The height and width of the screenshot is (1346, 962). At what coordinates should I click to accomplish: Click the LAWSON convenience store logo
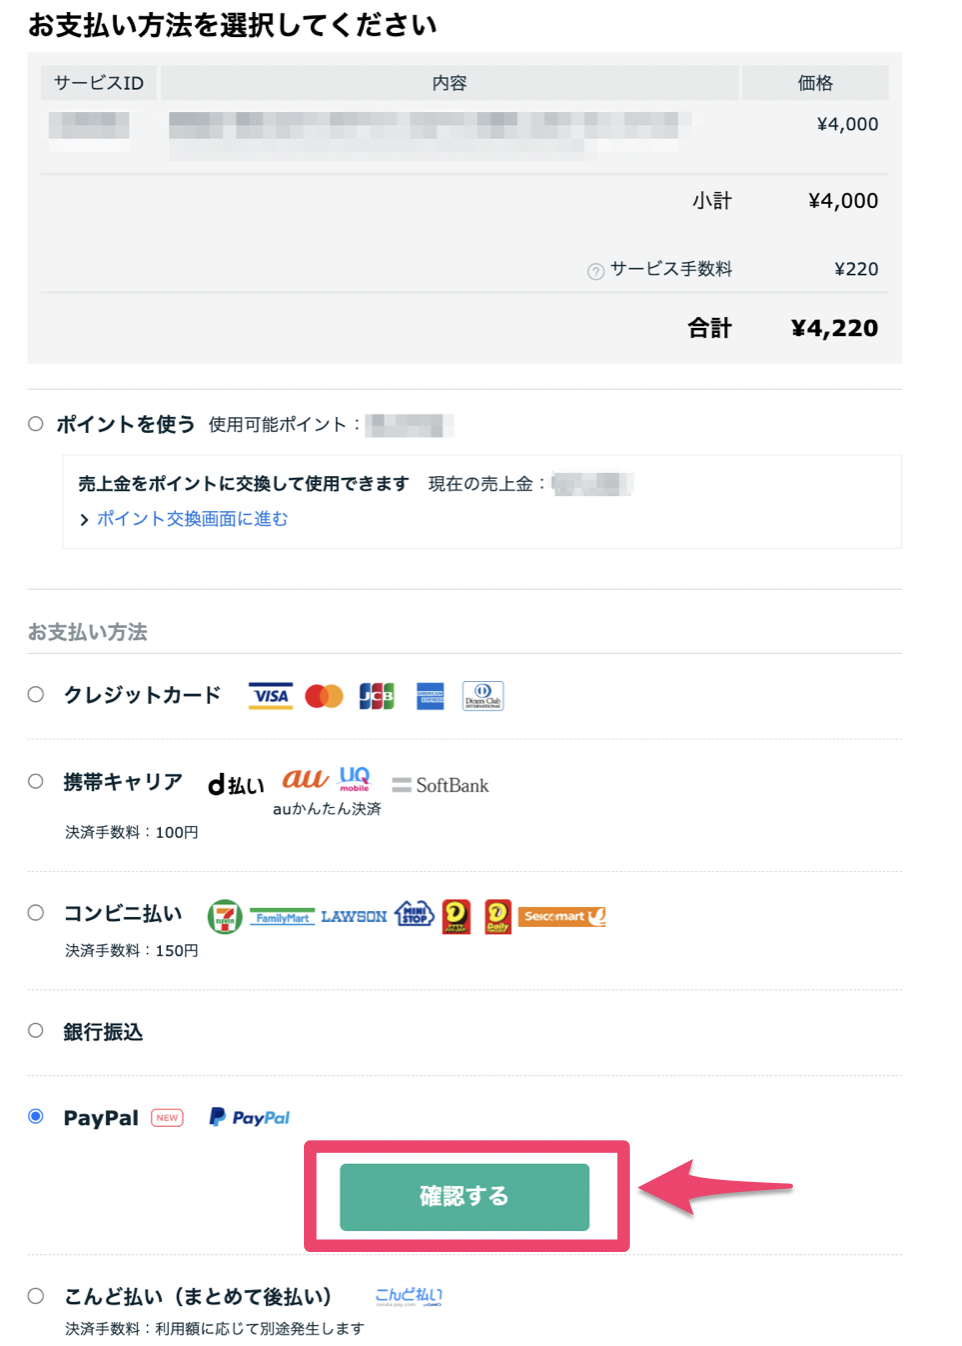(x=352, y=916)
